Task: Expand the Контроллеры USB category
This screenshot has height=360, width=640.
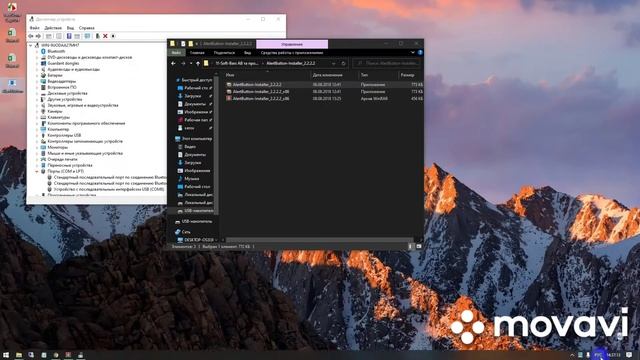Action: (37, 135)
